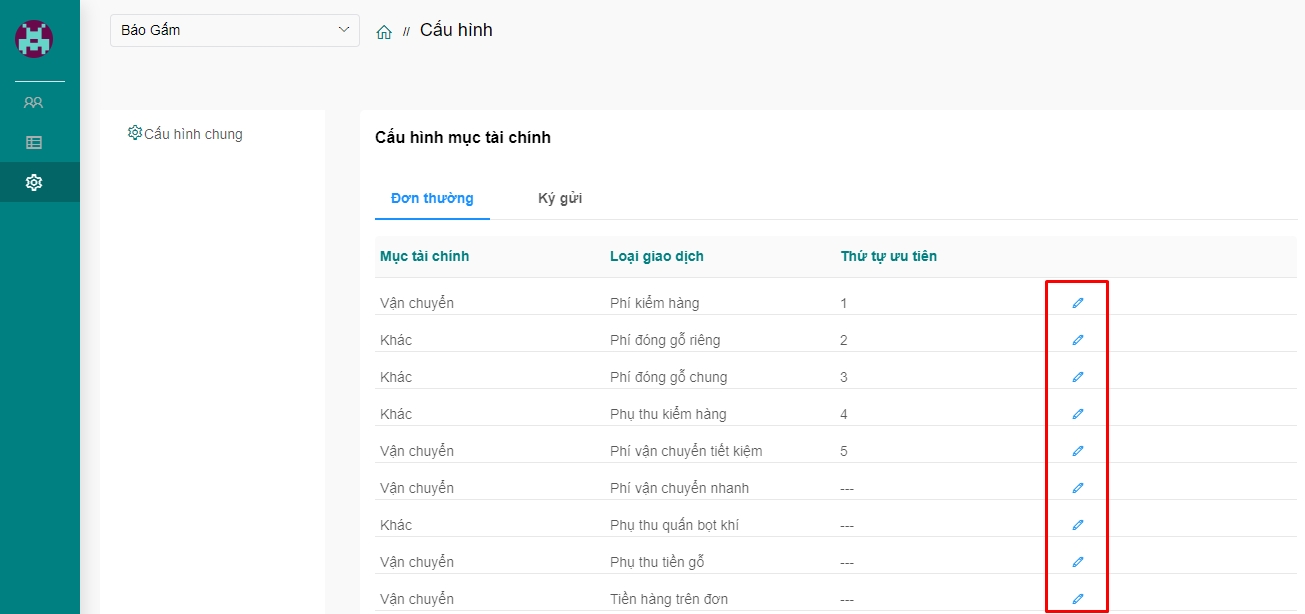The image size is (1305, 614).
Task: Switch to the Ký gửi tab
Action: click(560, 198)
